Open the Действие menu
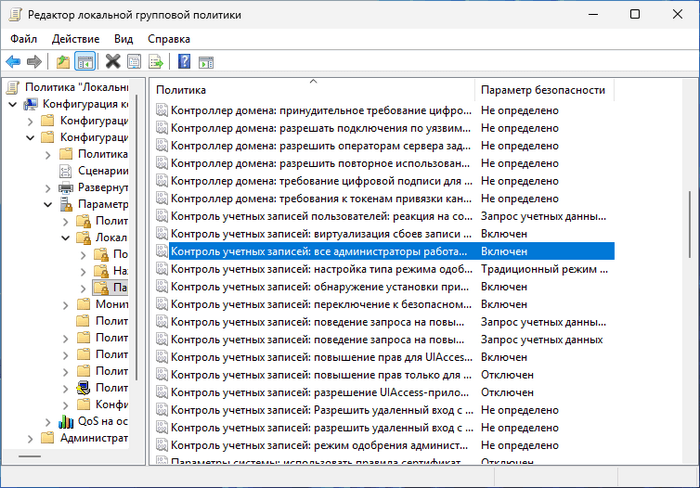The image size is (700, 488). click(x=75, y=39)
